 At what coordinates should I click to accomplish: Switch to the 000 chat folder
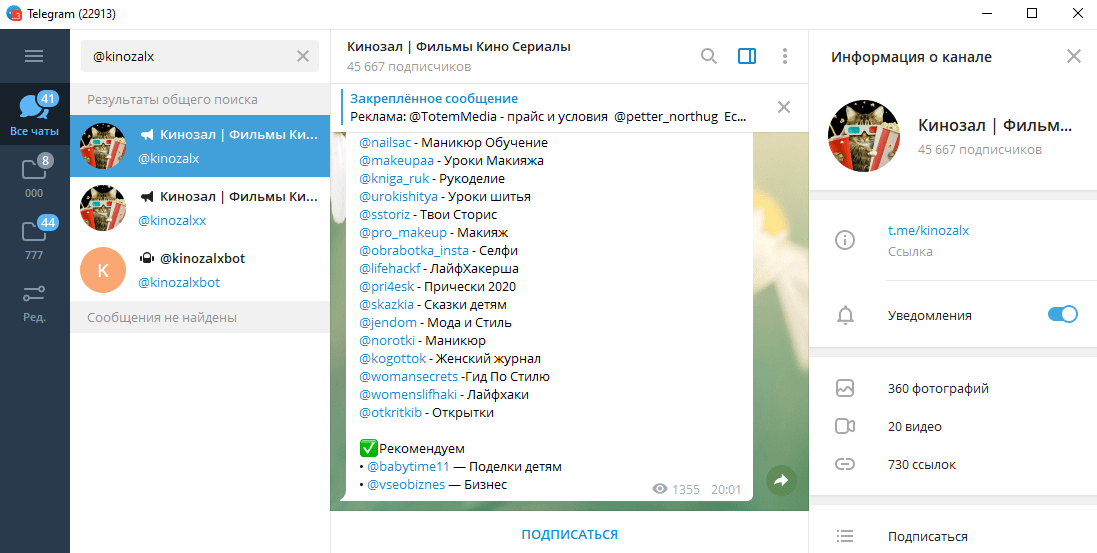click(x=34, y=177)
